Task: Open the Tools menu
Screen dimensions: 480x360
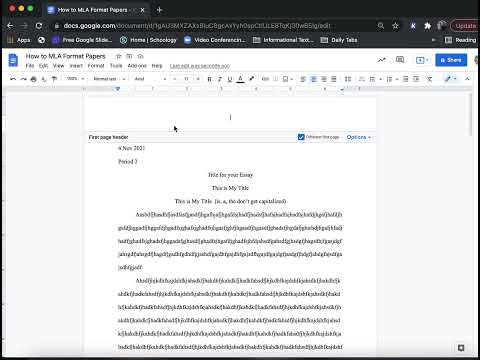Action: click(116, 66)
